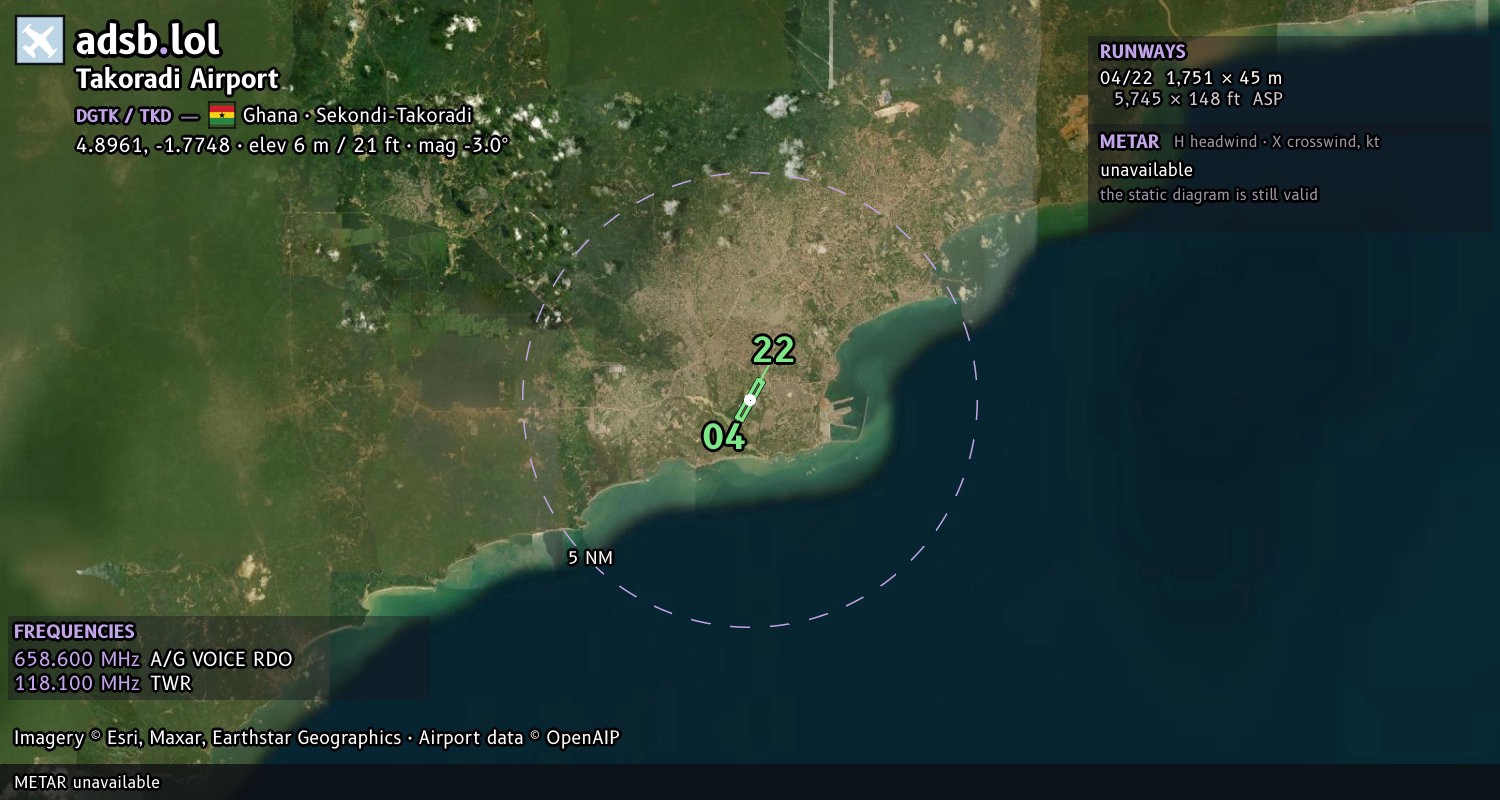Click the adsb.lol site title
Viewport: 1500px width, 800px height.
pyautogui.click(x=148, y=41)
